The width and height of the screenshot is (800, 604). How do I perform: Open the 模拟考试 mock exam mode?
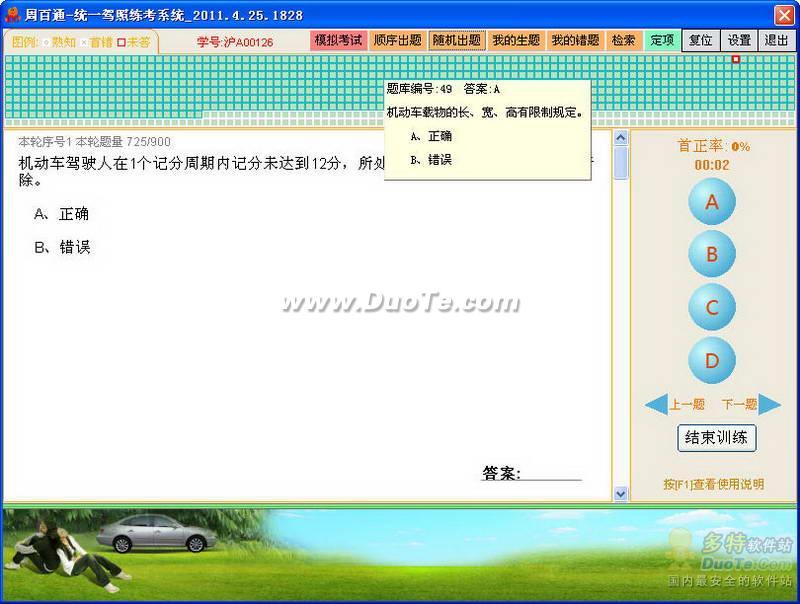point(338,40)
